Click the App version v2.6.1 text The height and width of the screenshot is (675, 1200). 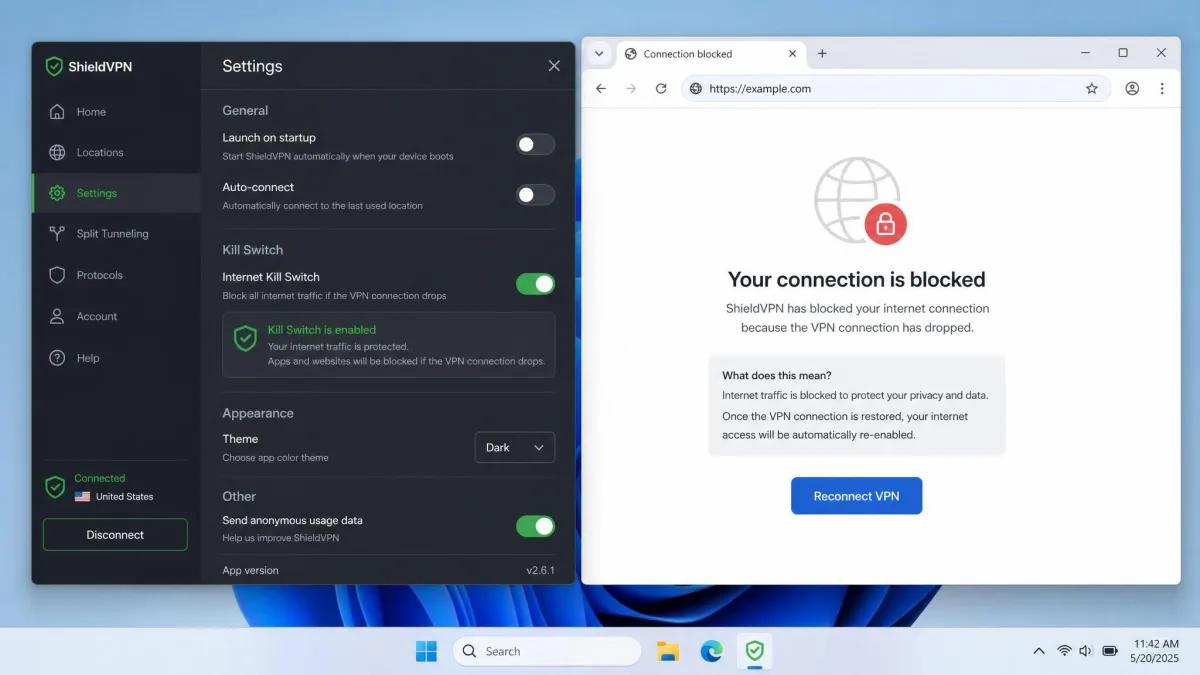point(388,570)
